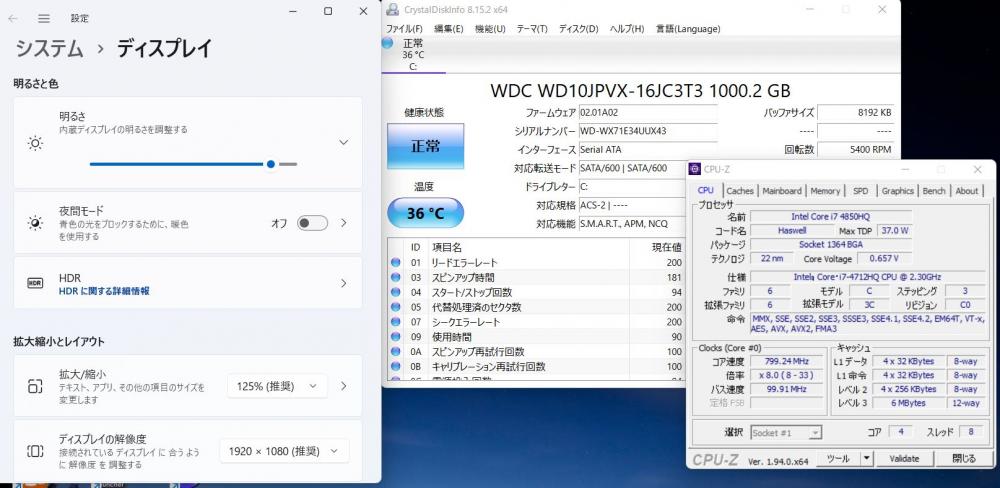Toggle the night light mode switch

[x=312, y=223]
